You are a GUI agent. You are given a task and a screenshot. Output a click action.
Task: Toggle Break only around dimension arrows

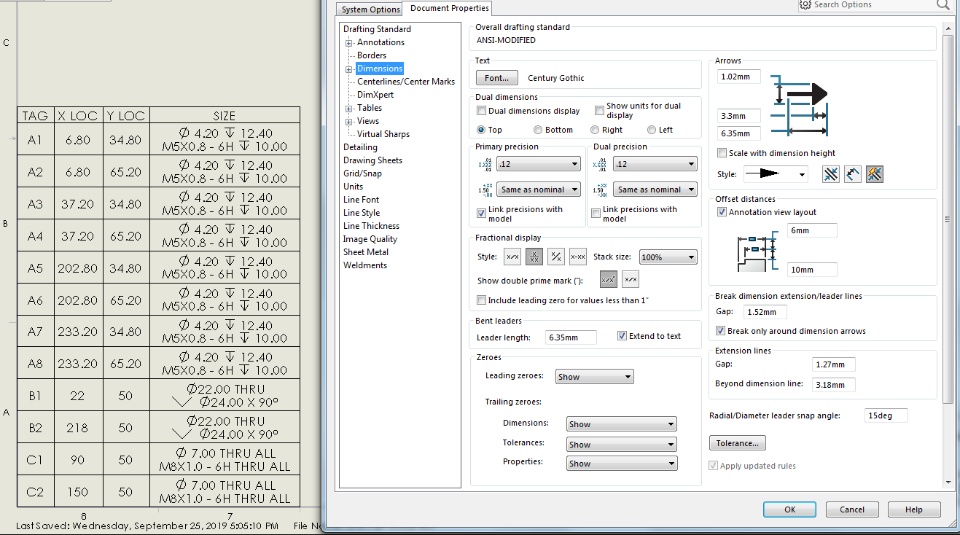(721, 331)
